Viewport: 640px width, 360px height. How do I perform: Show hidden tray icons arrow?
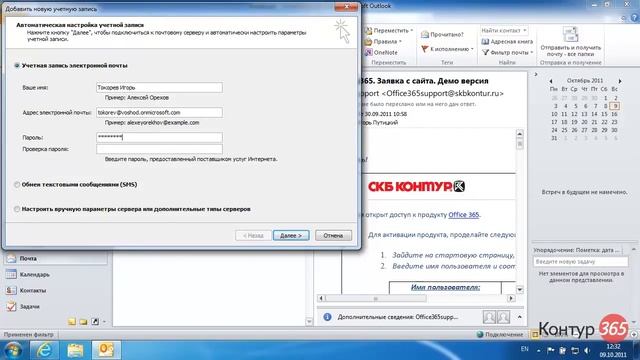[x=538, y=351]
